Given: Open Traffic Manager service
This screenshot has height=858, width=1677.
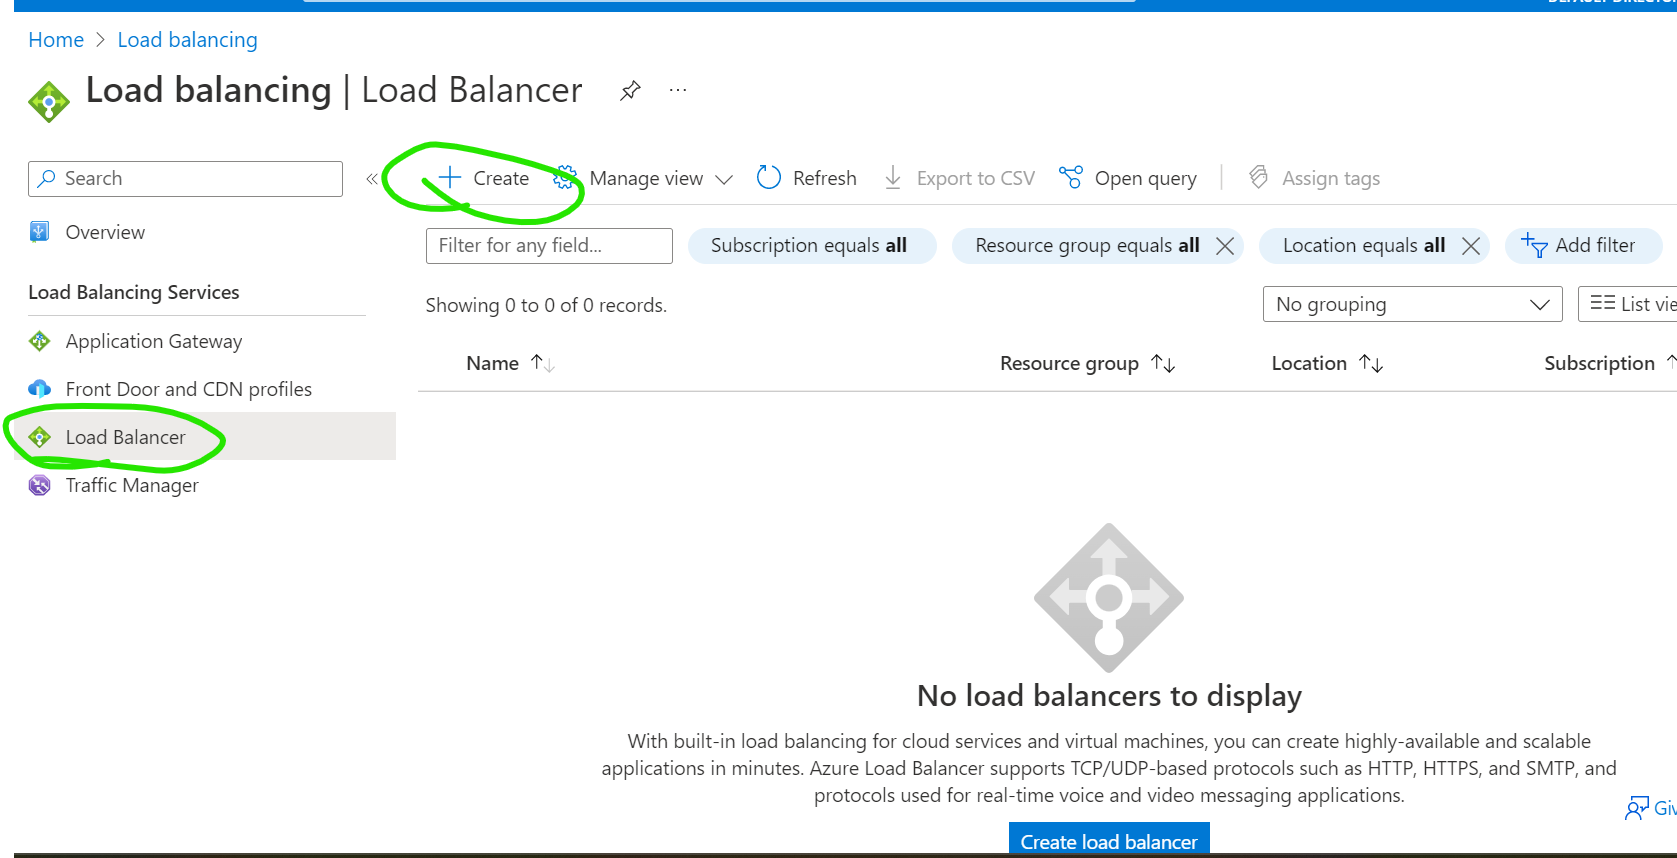Looking at the screenshot, I should click(132, 485).
